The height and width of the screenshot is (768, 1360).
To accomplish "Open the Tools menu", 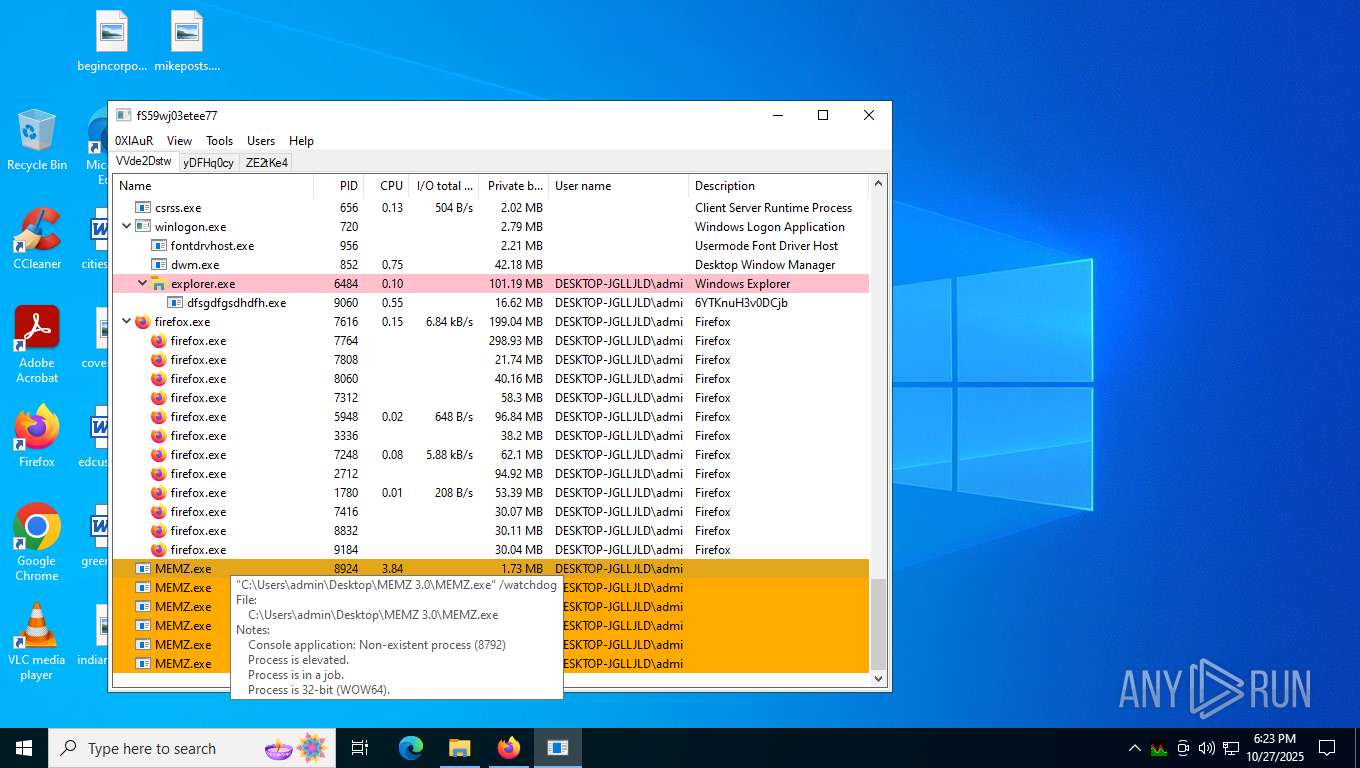I will [x=220, y=141].
